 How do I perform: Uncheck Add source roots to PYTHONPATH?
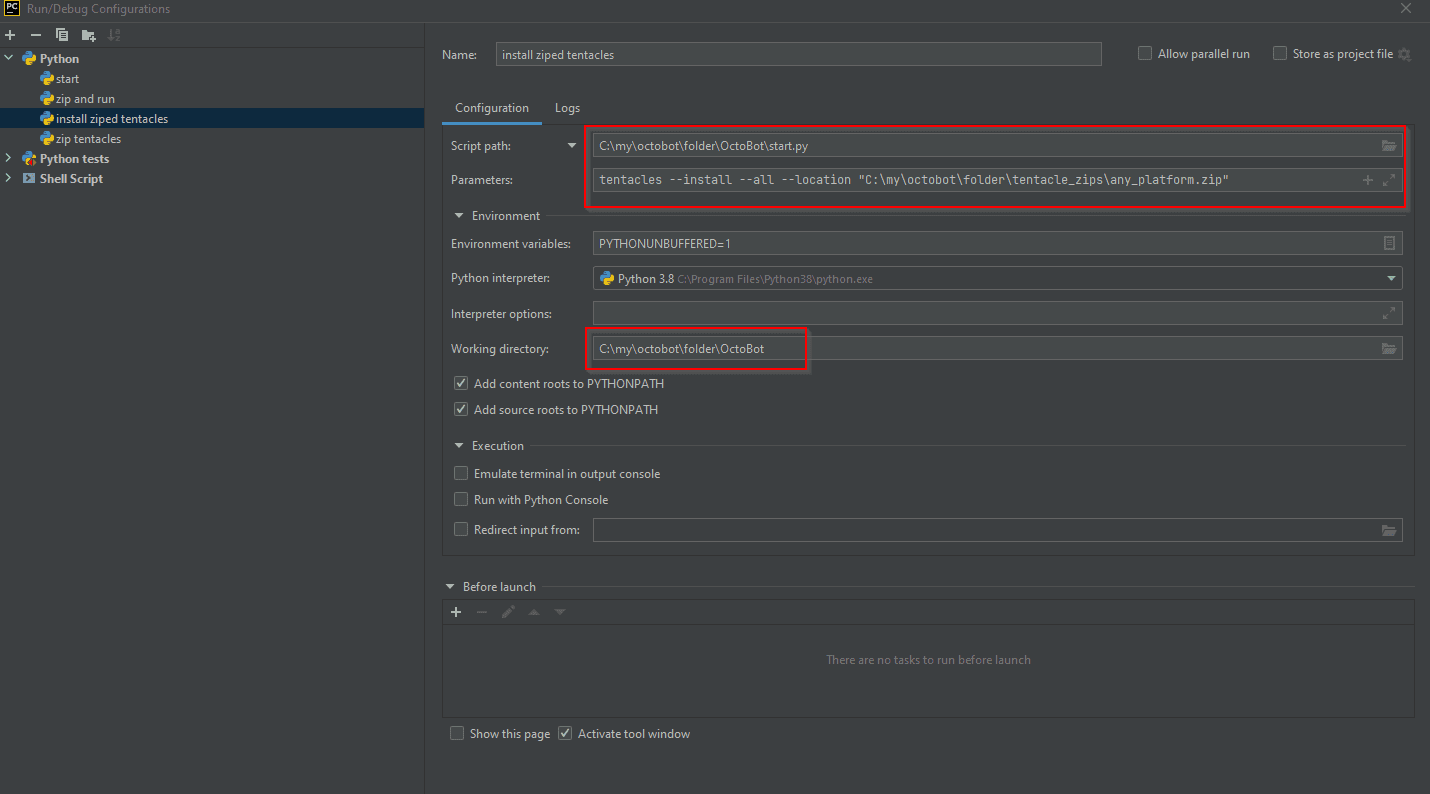coord(461,409)
